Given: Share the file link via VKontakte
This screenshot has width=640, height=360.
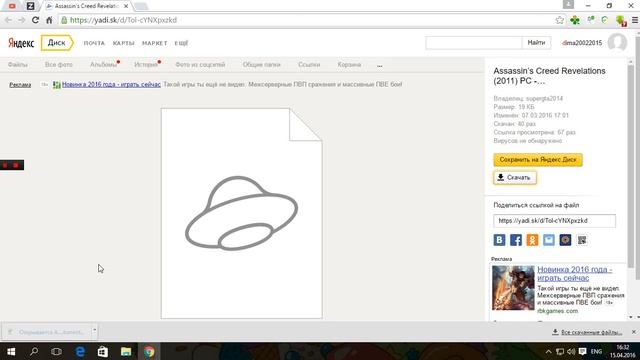Looking at the screenshot, I should click(499, 240).
